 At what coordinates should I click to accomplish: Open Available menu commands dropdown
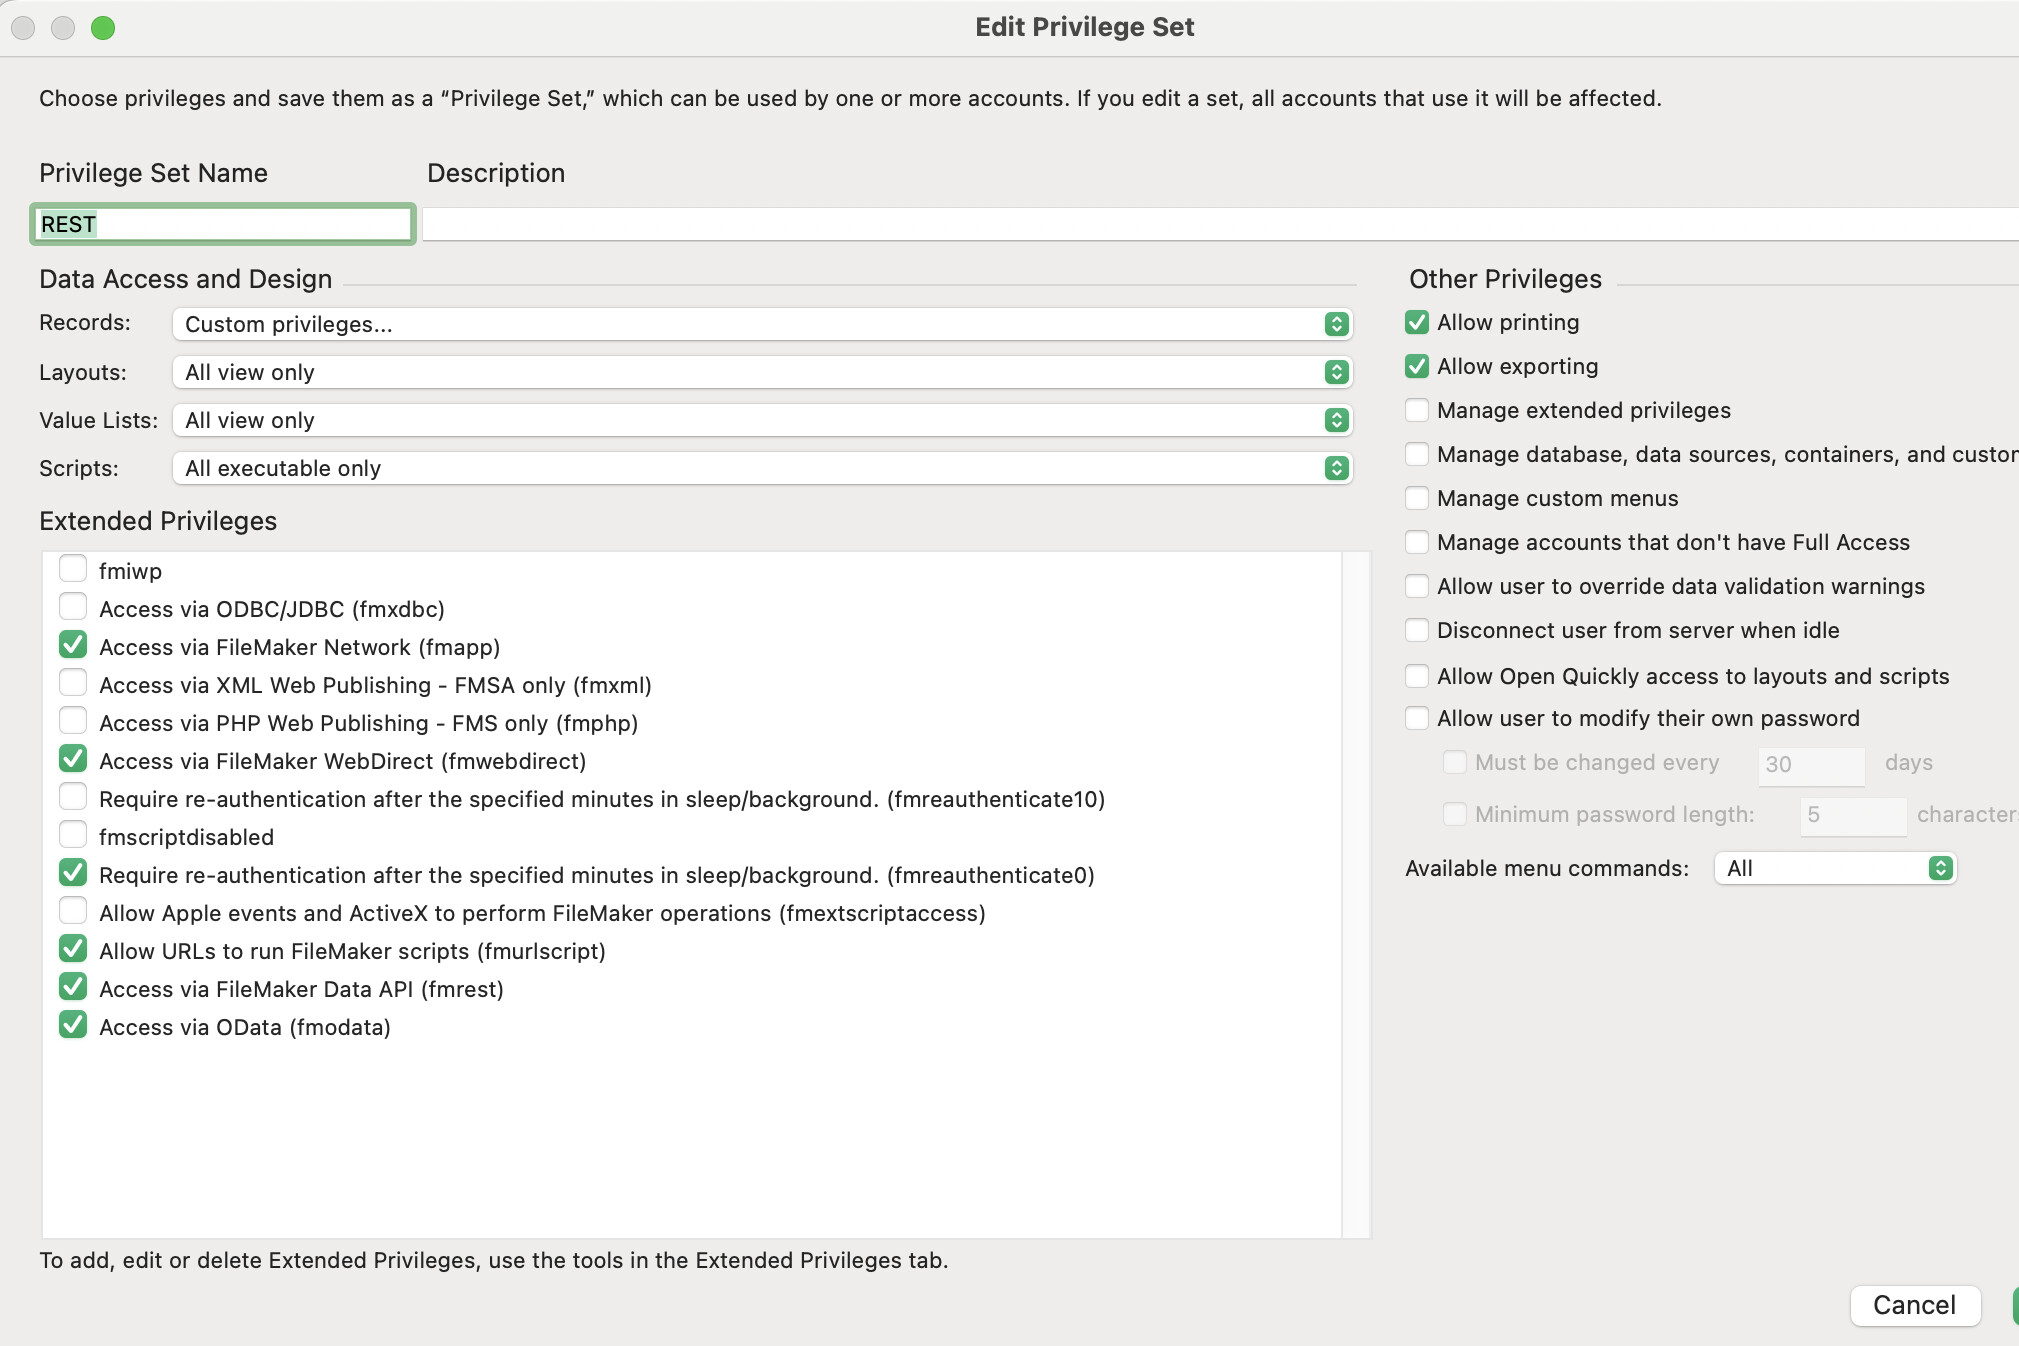1835,868
